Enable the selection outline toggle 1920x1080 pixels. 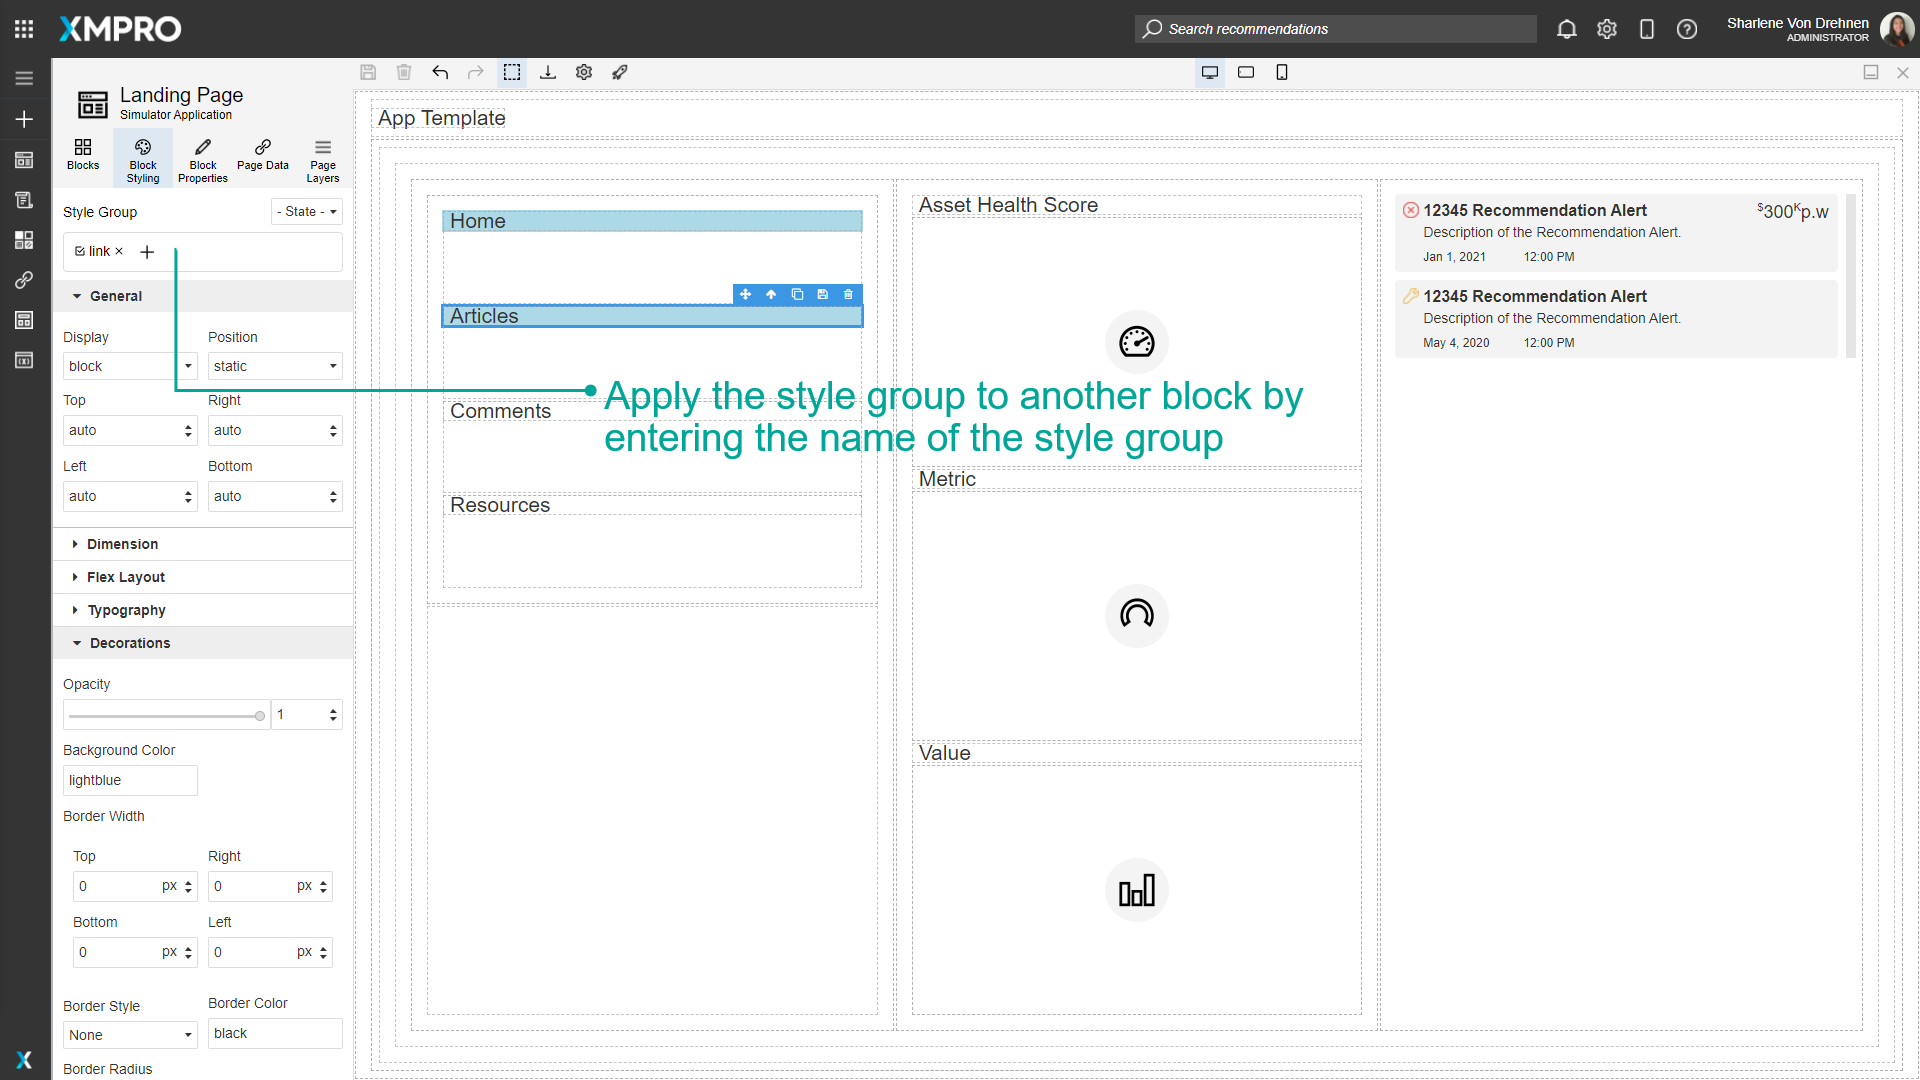(x=513, y=72)
